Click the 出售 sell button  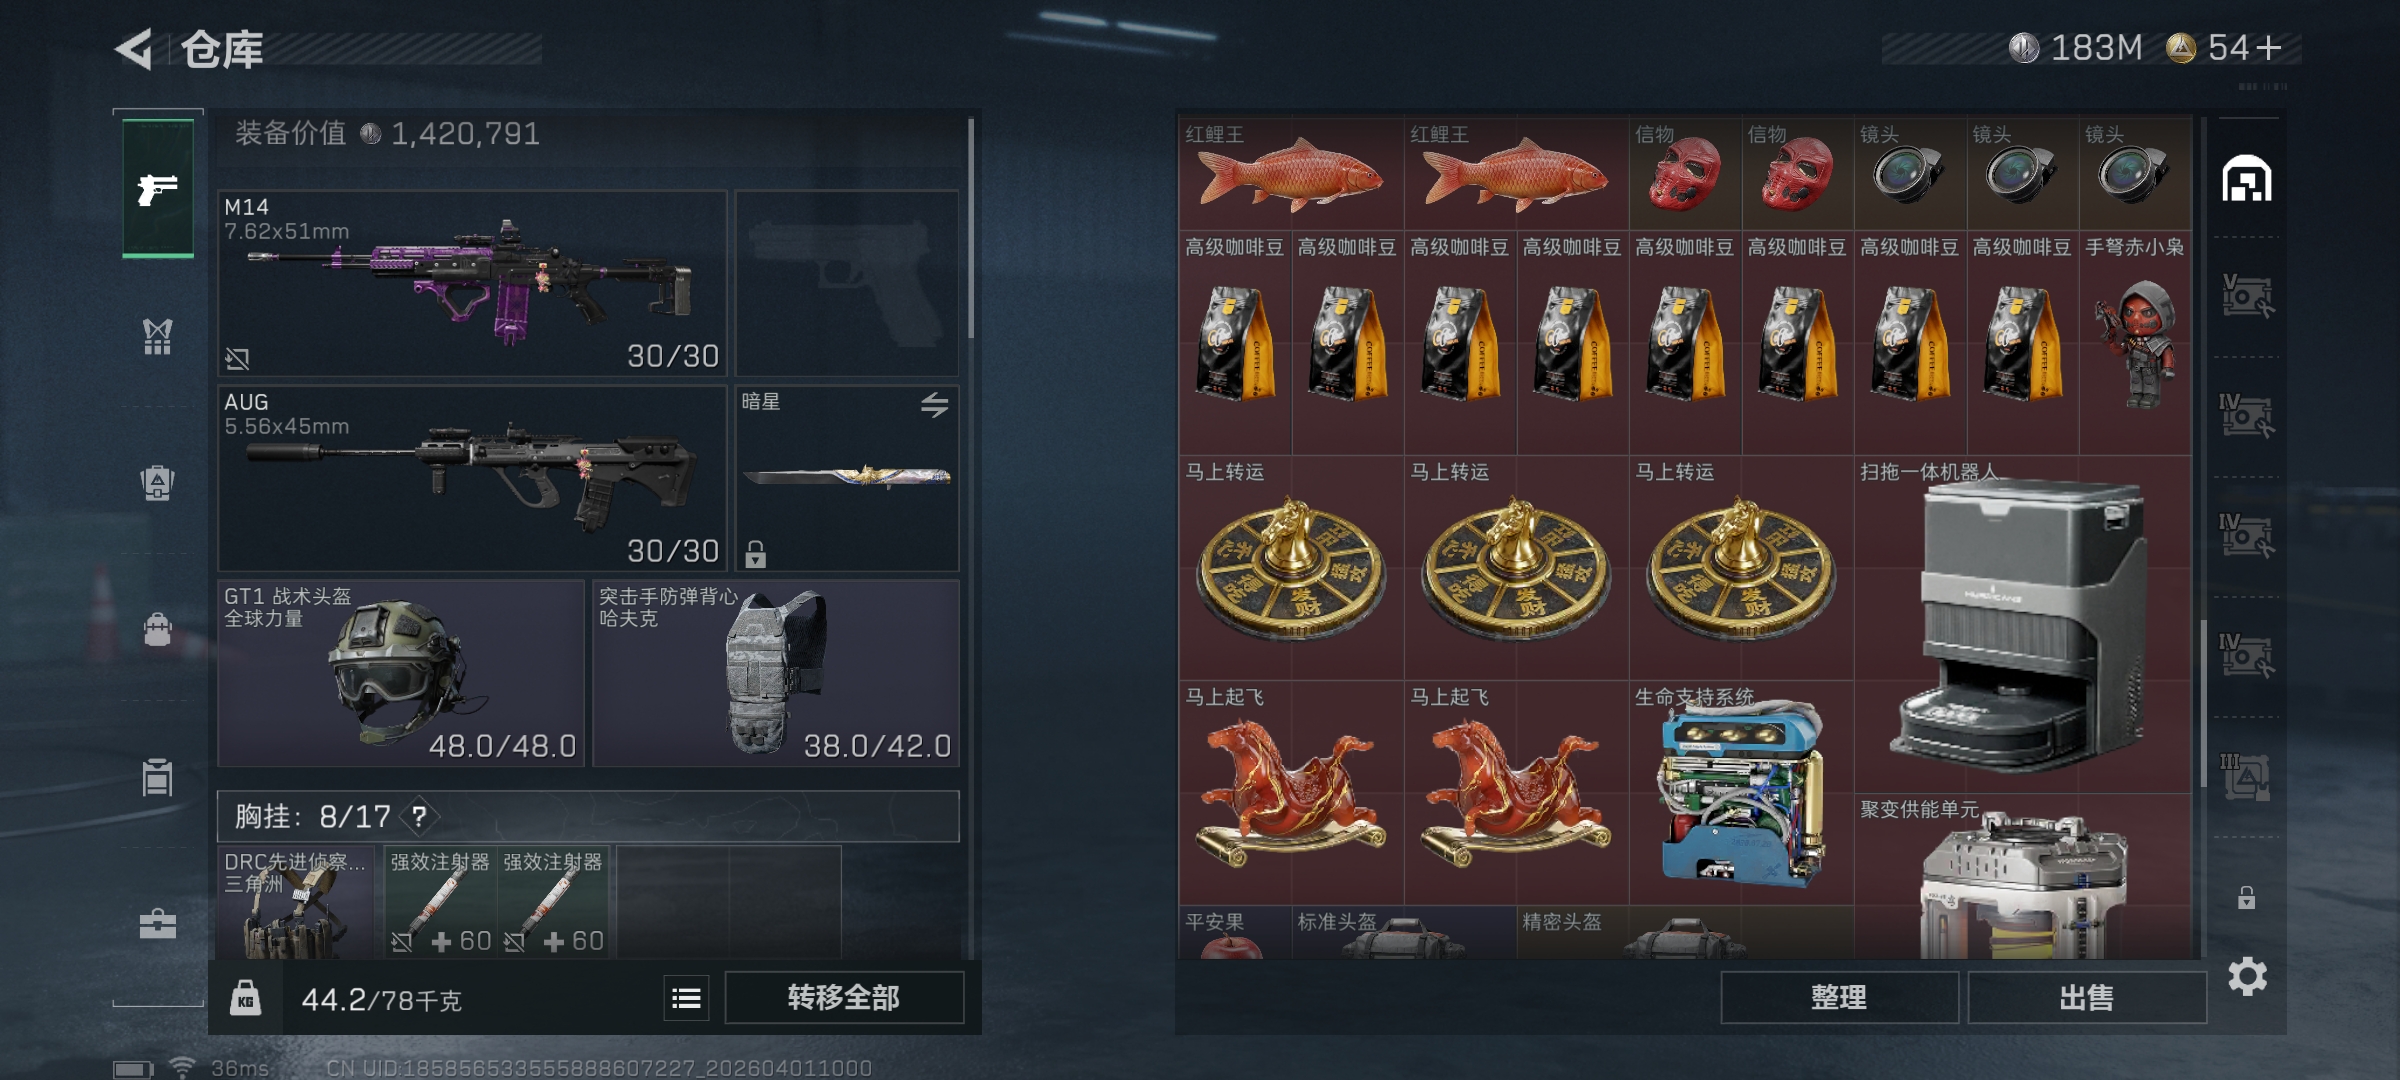pos(2087,998)
